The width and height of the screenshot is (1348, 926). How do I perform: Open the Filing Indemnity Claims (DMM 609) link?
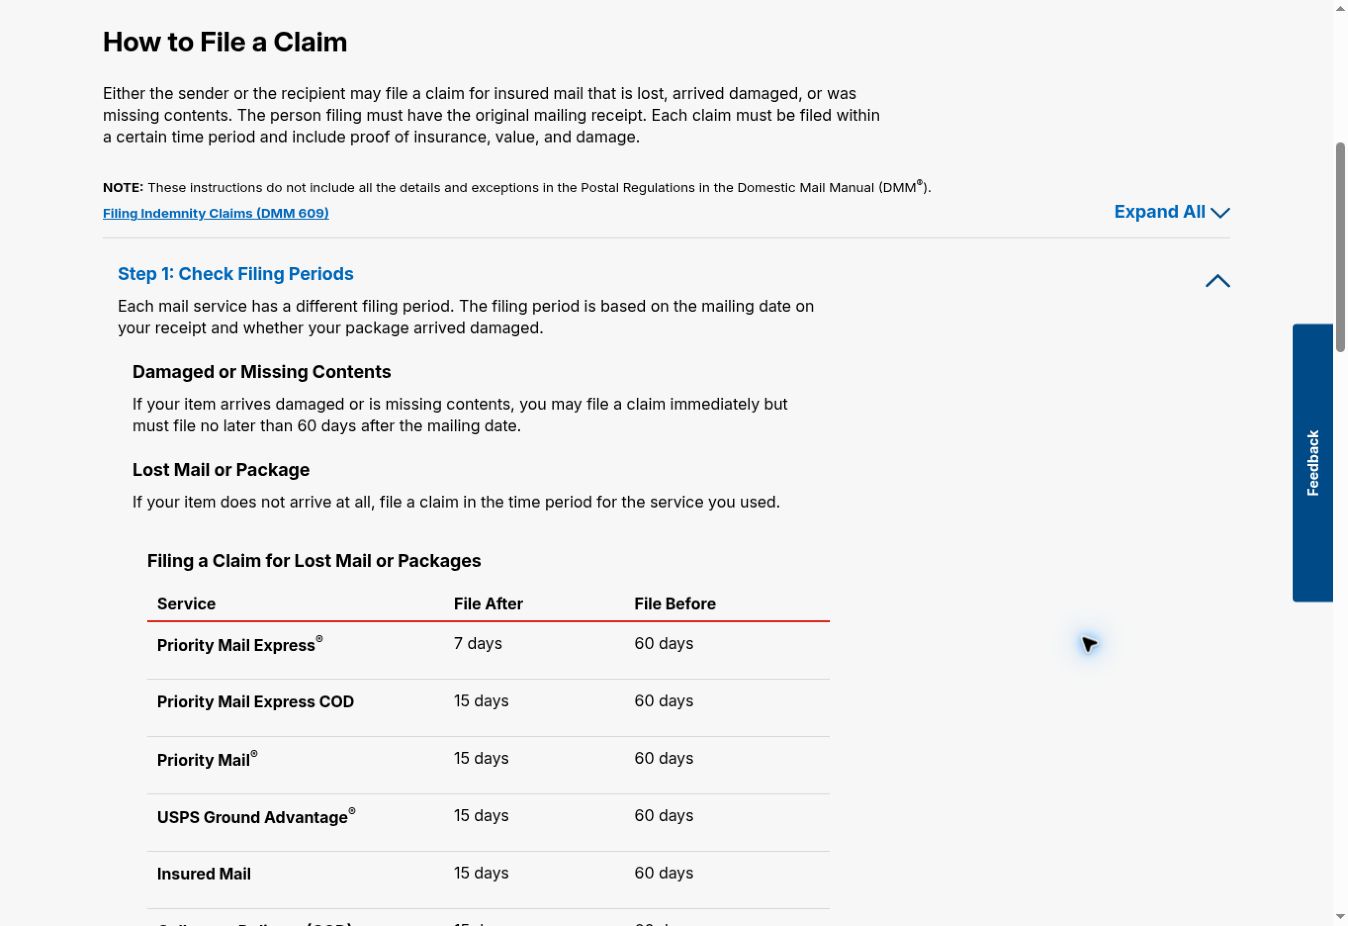(216, 213)
